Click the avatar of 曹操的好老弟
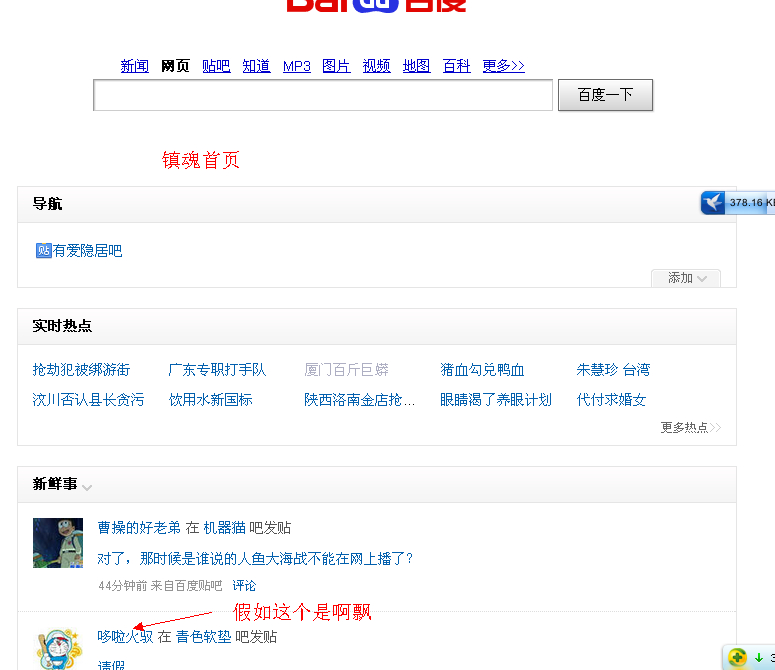The width and height of the screenshot is (775, 670). pyautogui.click(x=58, y=543)
